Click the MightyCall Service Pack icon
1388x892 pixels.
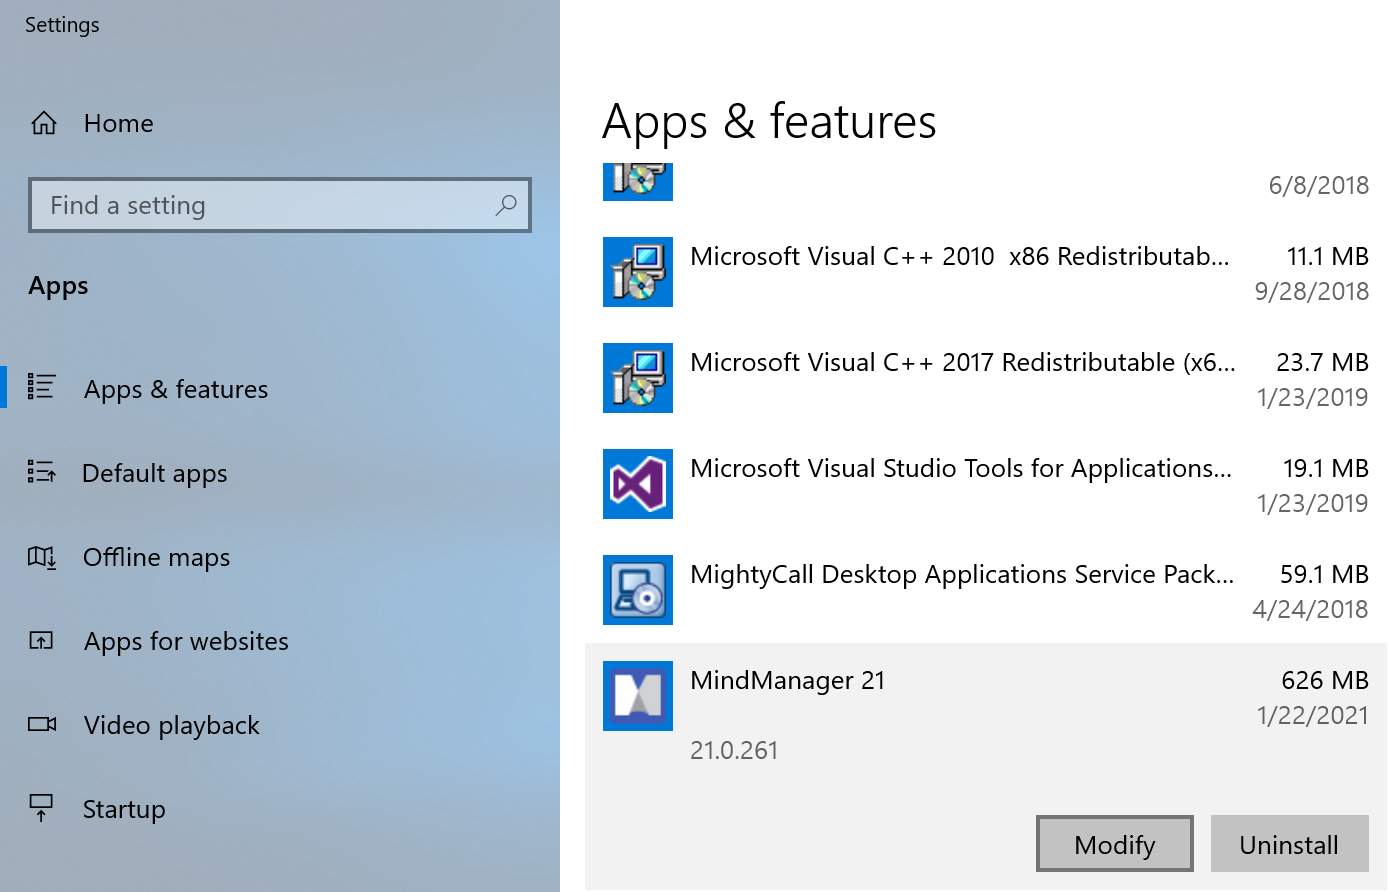click(x=638, y=590)
